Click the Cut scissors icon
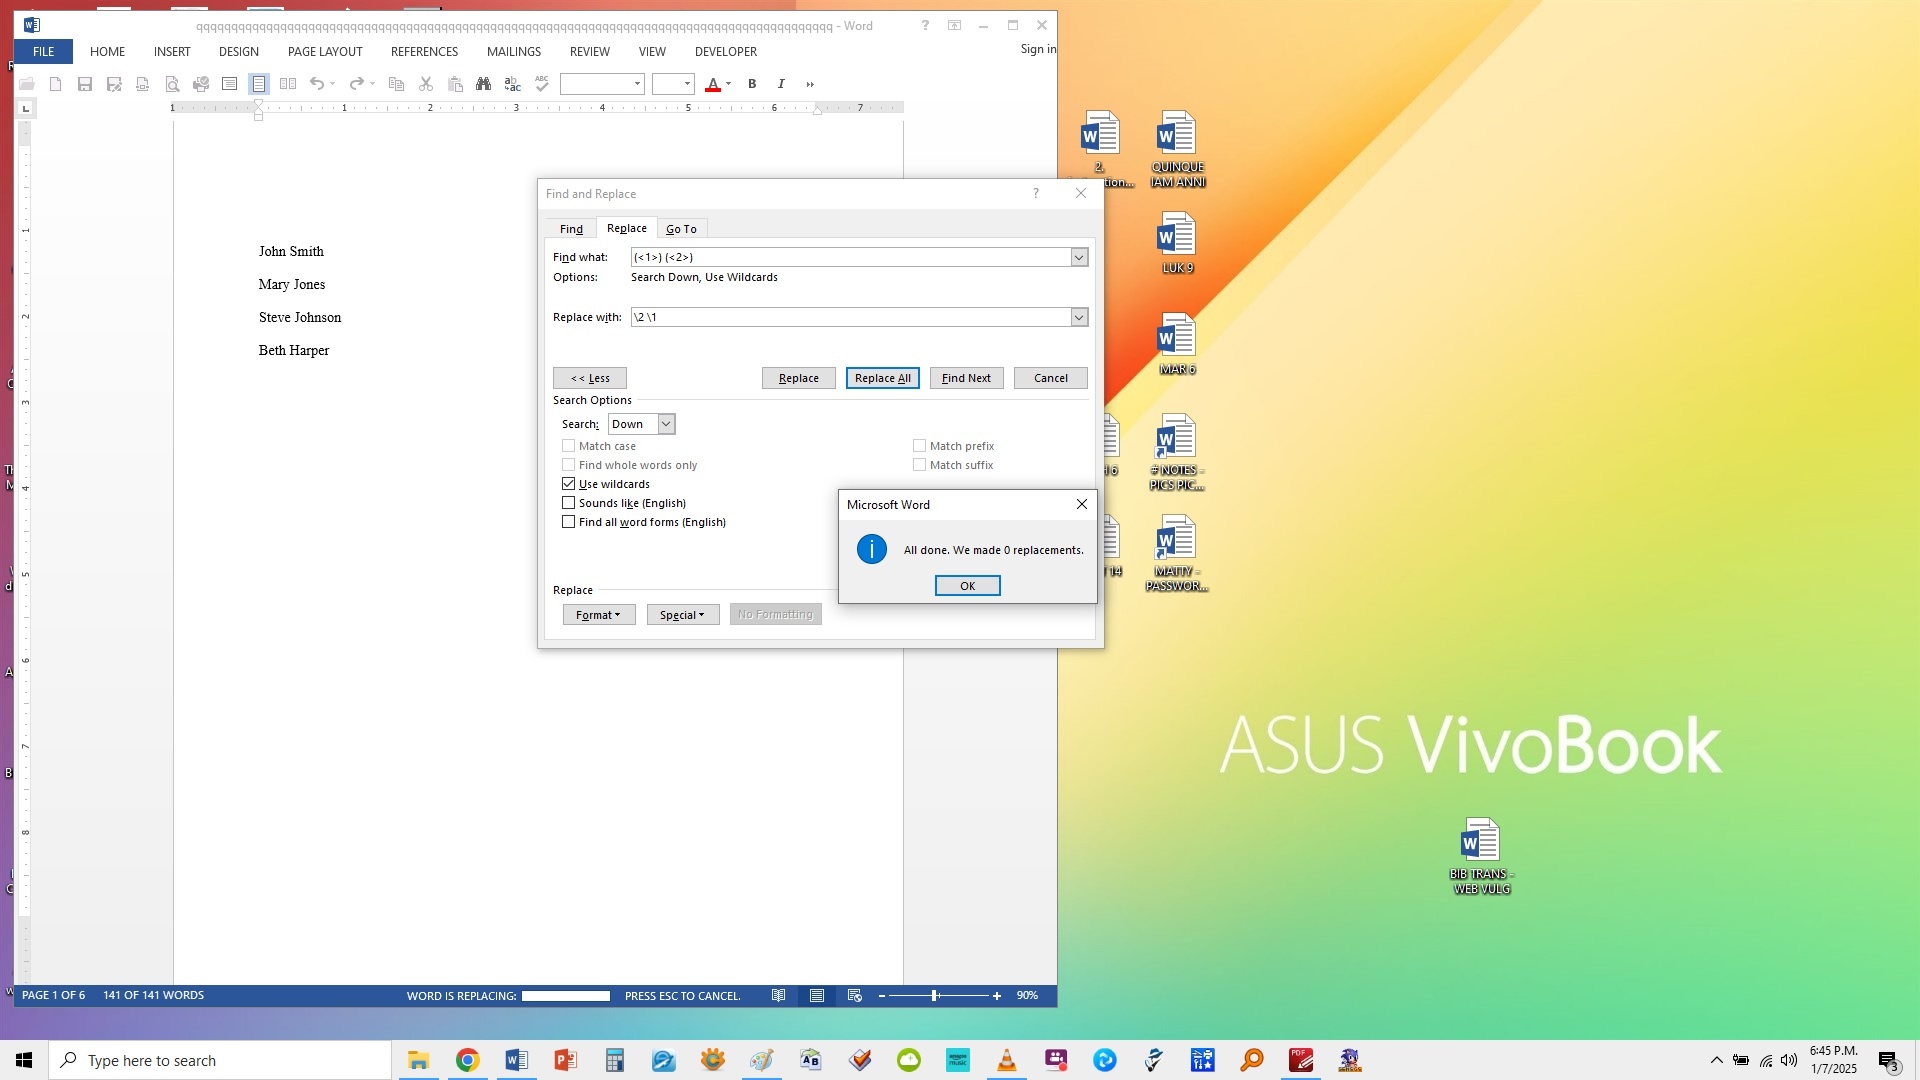The height and width of the screenshot is (1080, 1920). click(426, 84)
